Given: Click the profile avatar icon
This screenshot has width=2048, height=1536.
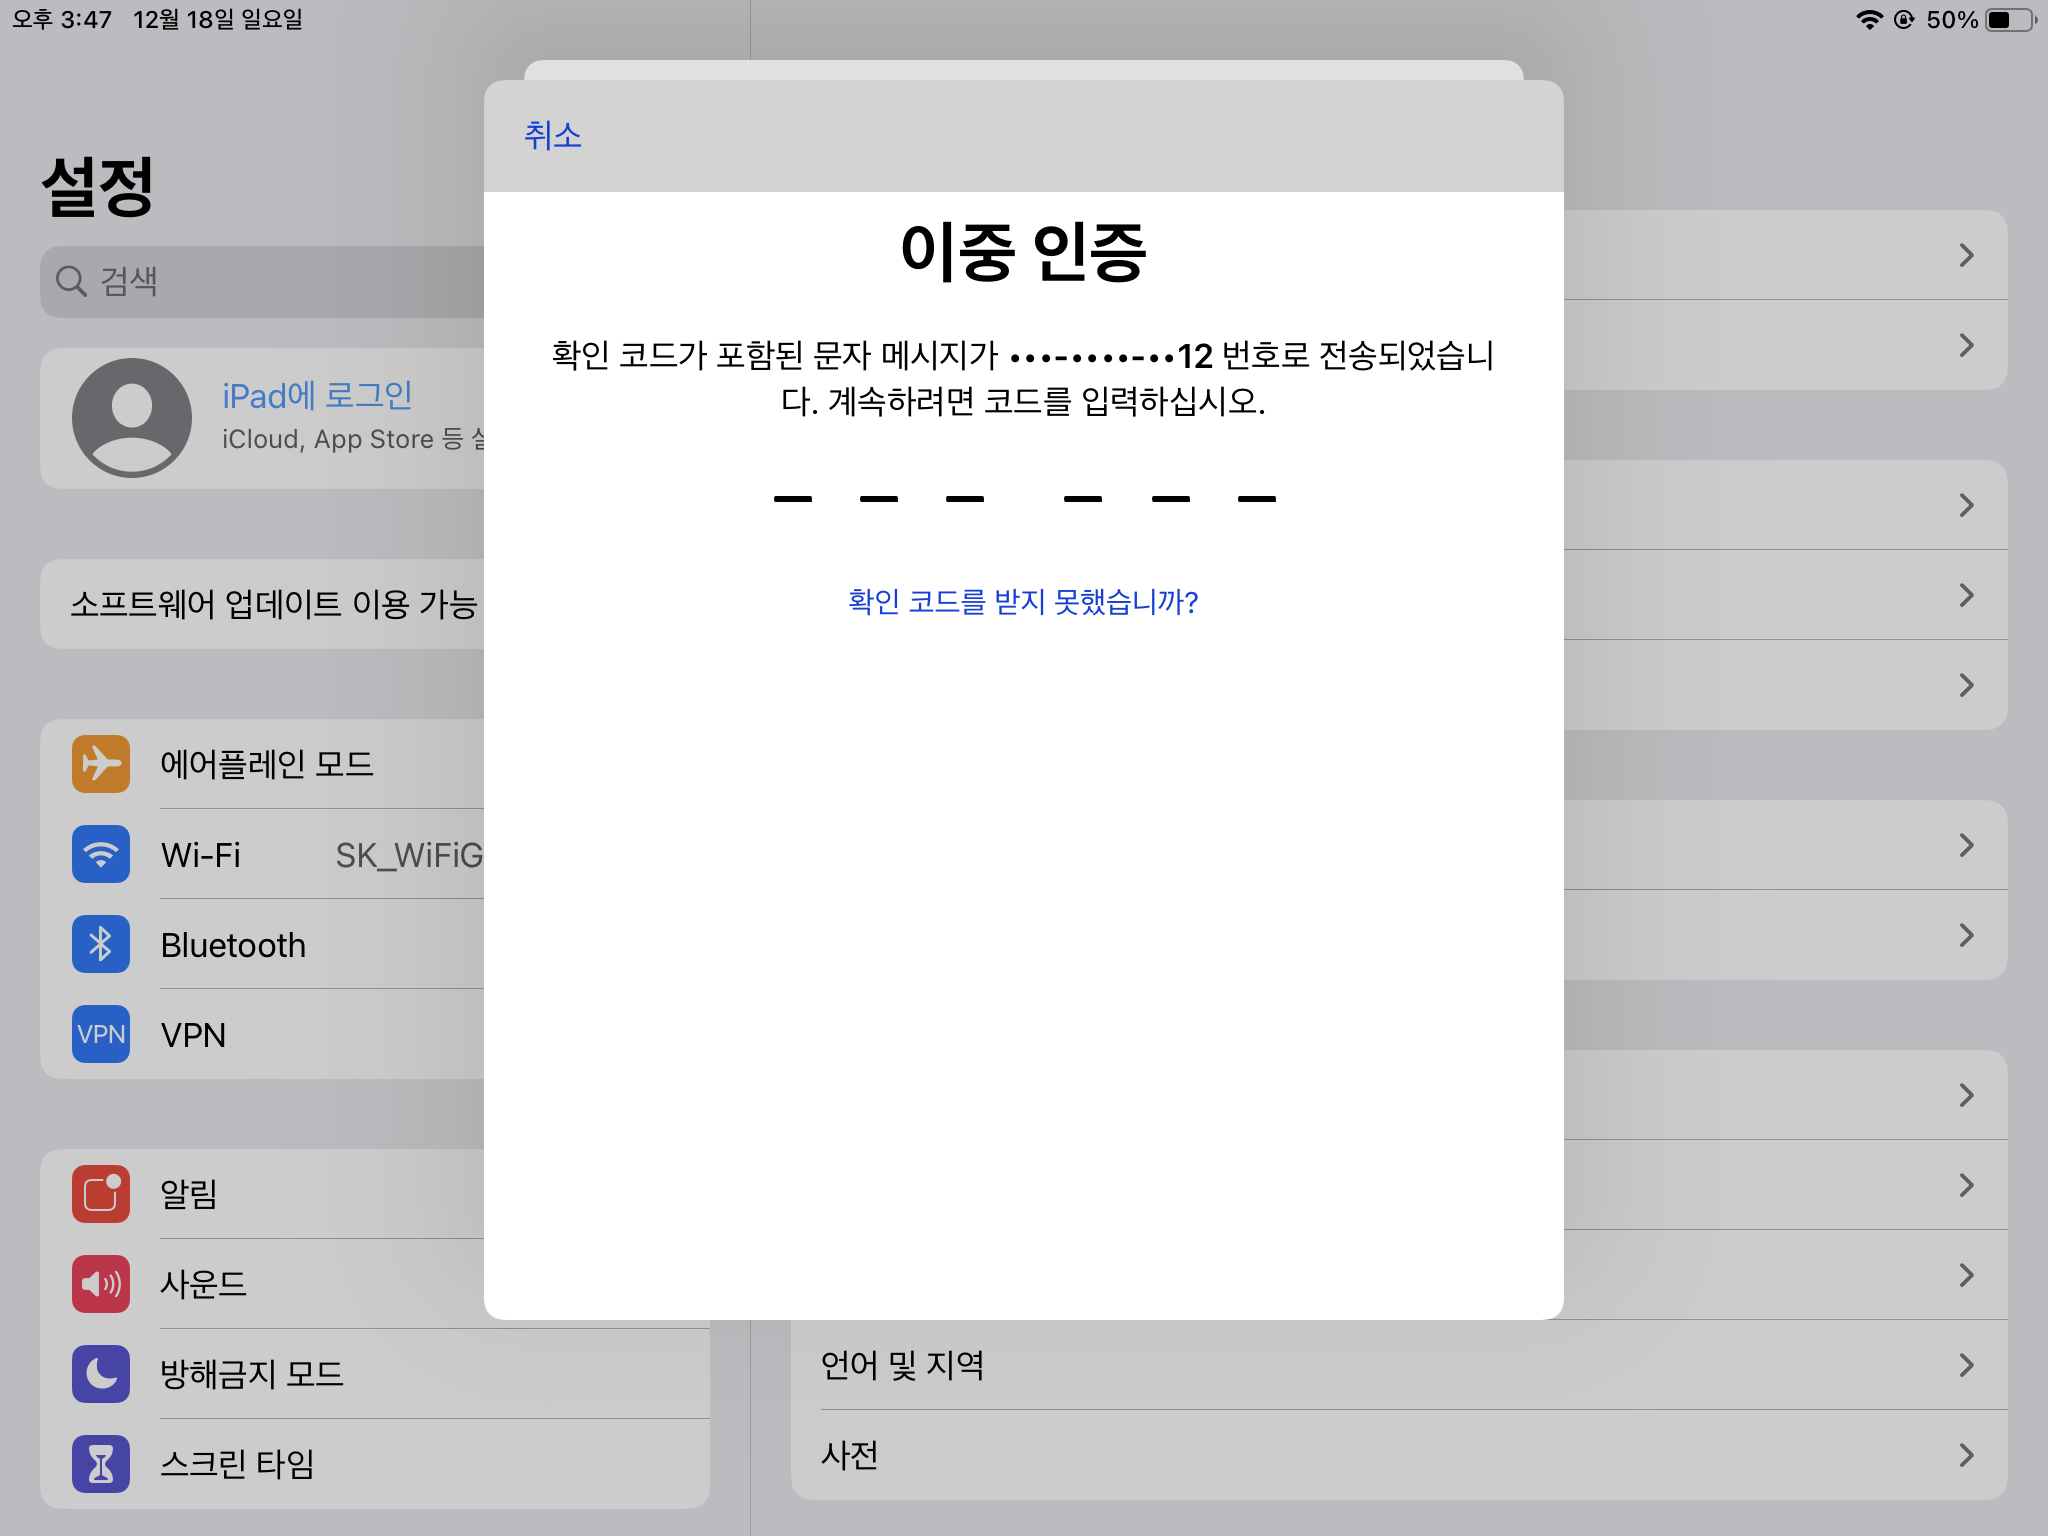Looking at the screenshot, I should point(132,418).
